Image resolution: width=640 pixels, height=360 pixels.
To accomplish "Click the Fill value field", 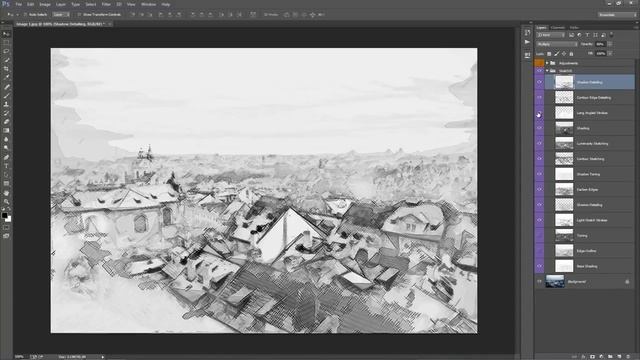I will 600,53.
